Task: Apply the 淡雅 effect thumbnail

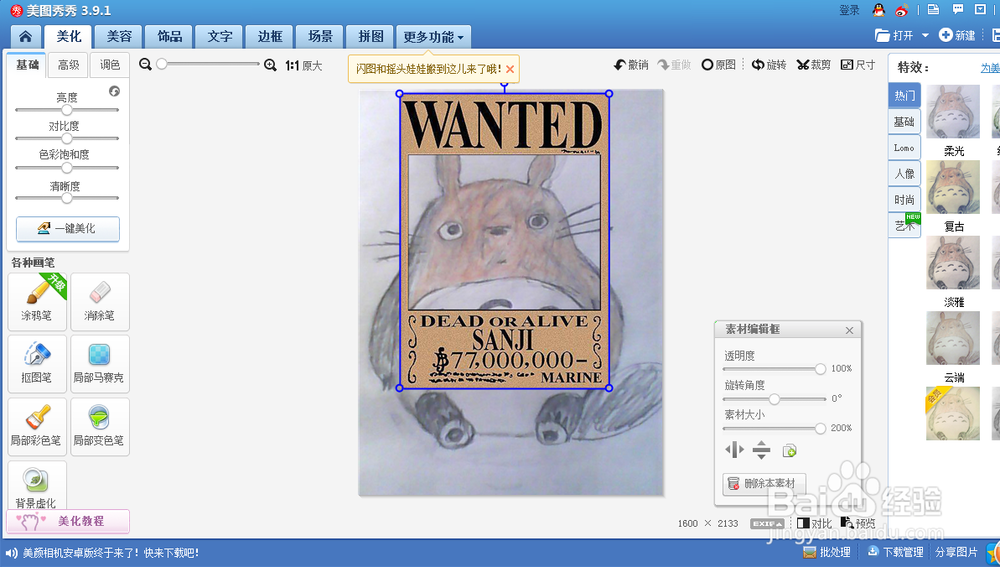Action: 953,263
